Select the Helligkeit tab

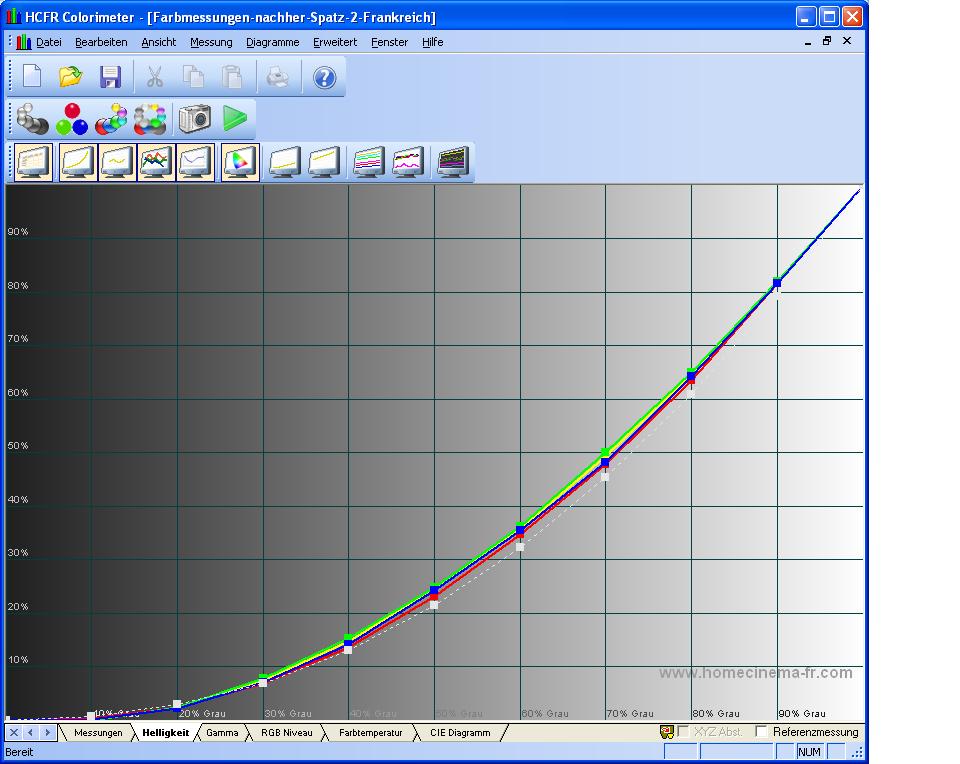click(165, 733)
